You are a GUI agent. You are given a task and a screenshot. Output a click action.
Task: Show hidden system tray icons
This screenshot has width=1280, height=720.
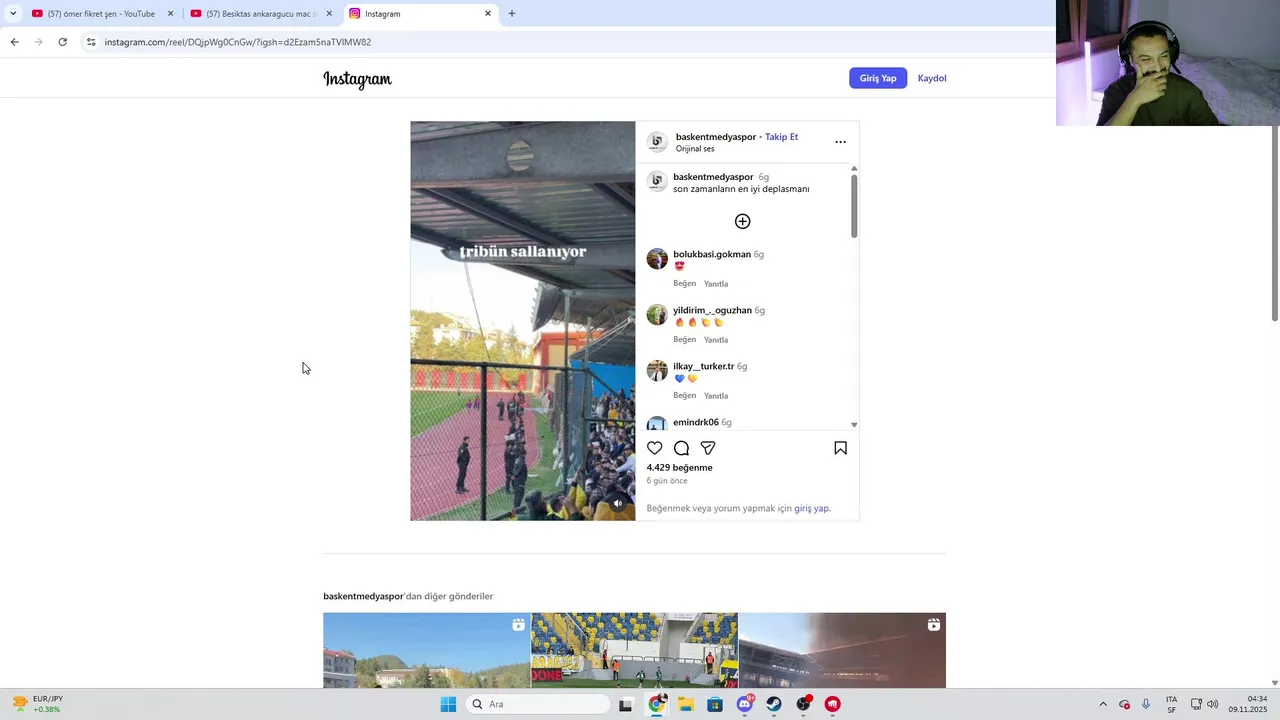click(x=1103, y=704)
